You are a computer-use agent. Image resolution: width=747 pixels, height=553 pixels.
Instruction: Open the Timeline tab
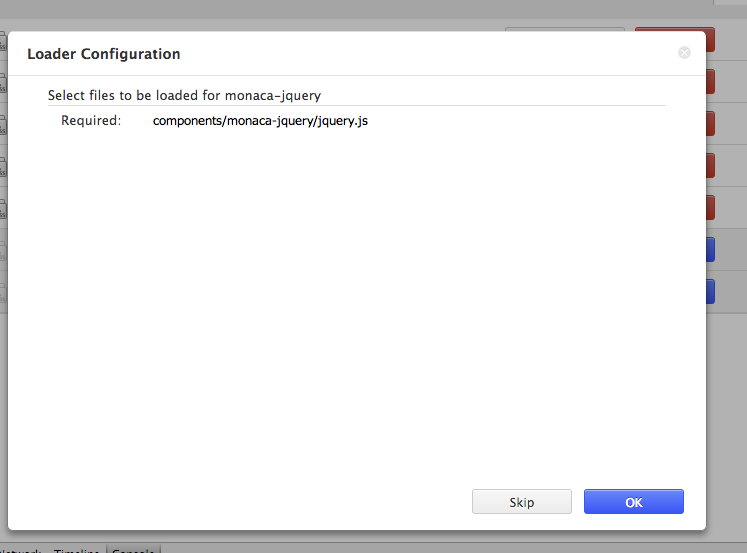click(x=76, y=550)
